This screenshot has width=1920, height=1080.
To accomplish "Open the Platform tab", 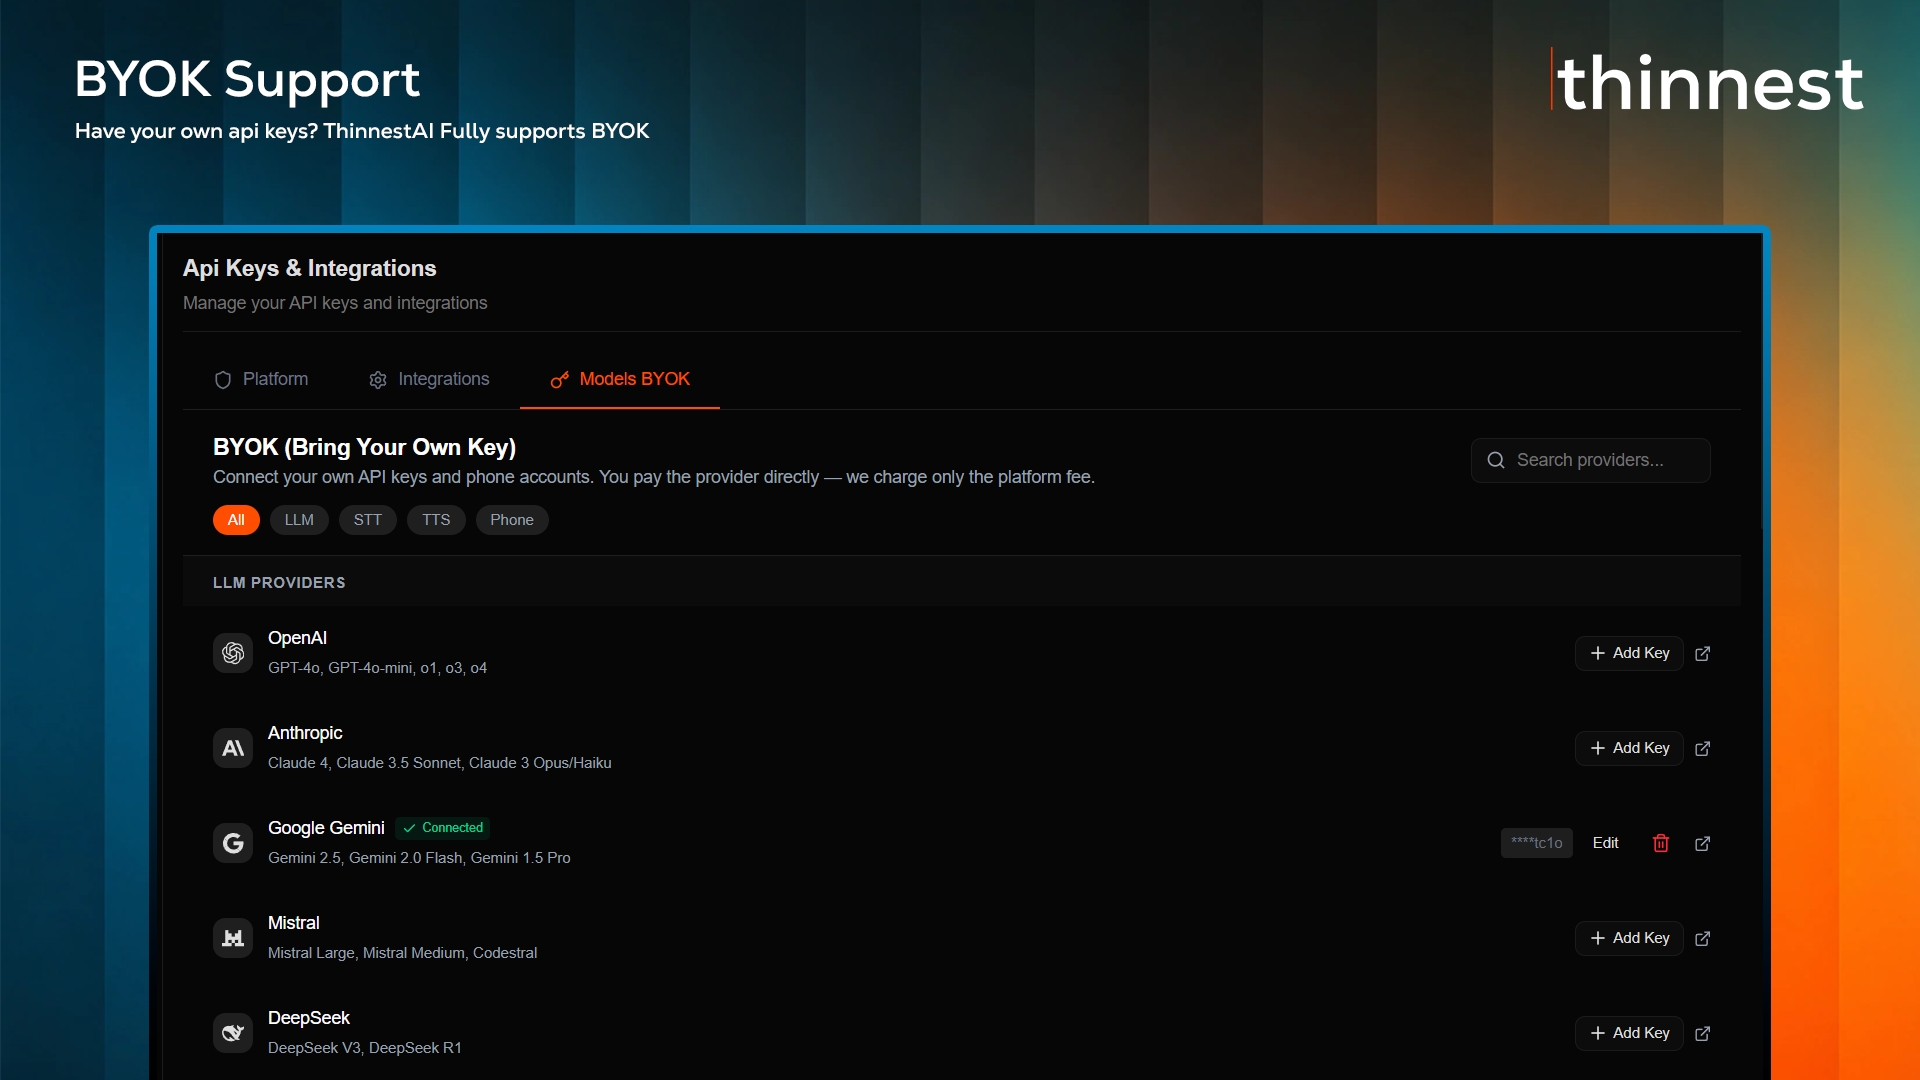I will click(x=261, y=379).
